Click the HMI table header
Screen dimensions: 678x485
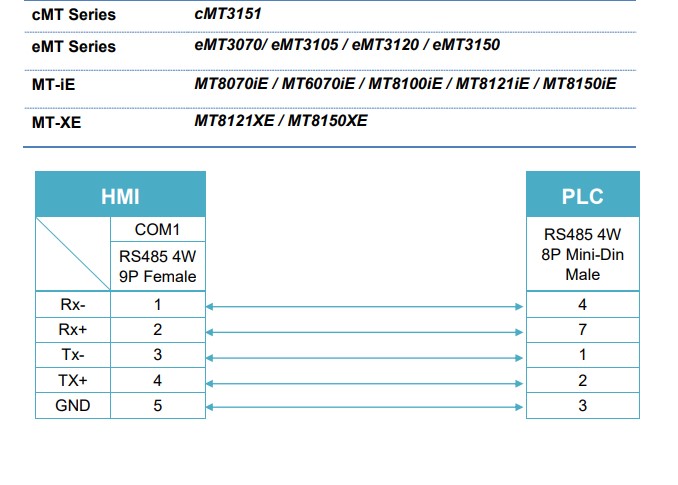(x=120, y=195)
